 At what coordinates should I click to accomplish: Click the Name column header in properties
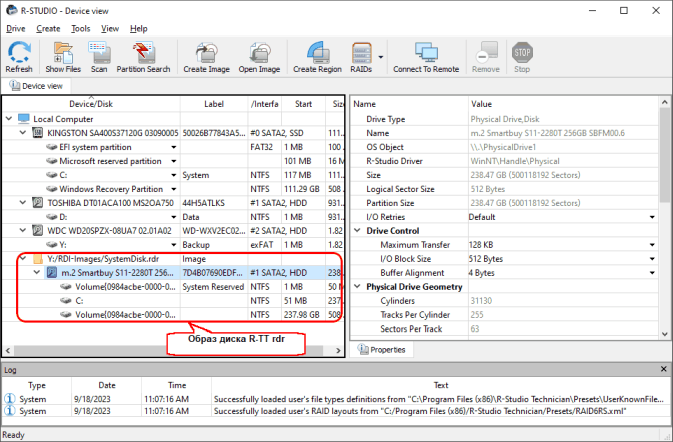click(x=364, y=104)
